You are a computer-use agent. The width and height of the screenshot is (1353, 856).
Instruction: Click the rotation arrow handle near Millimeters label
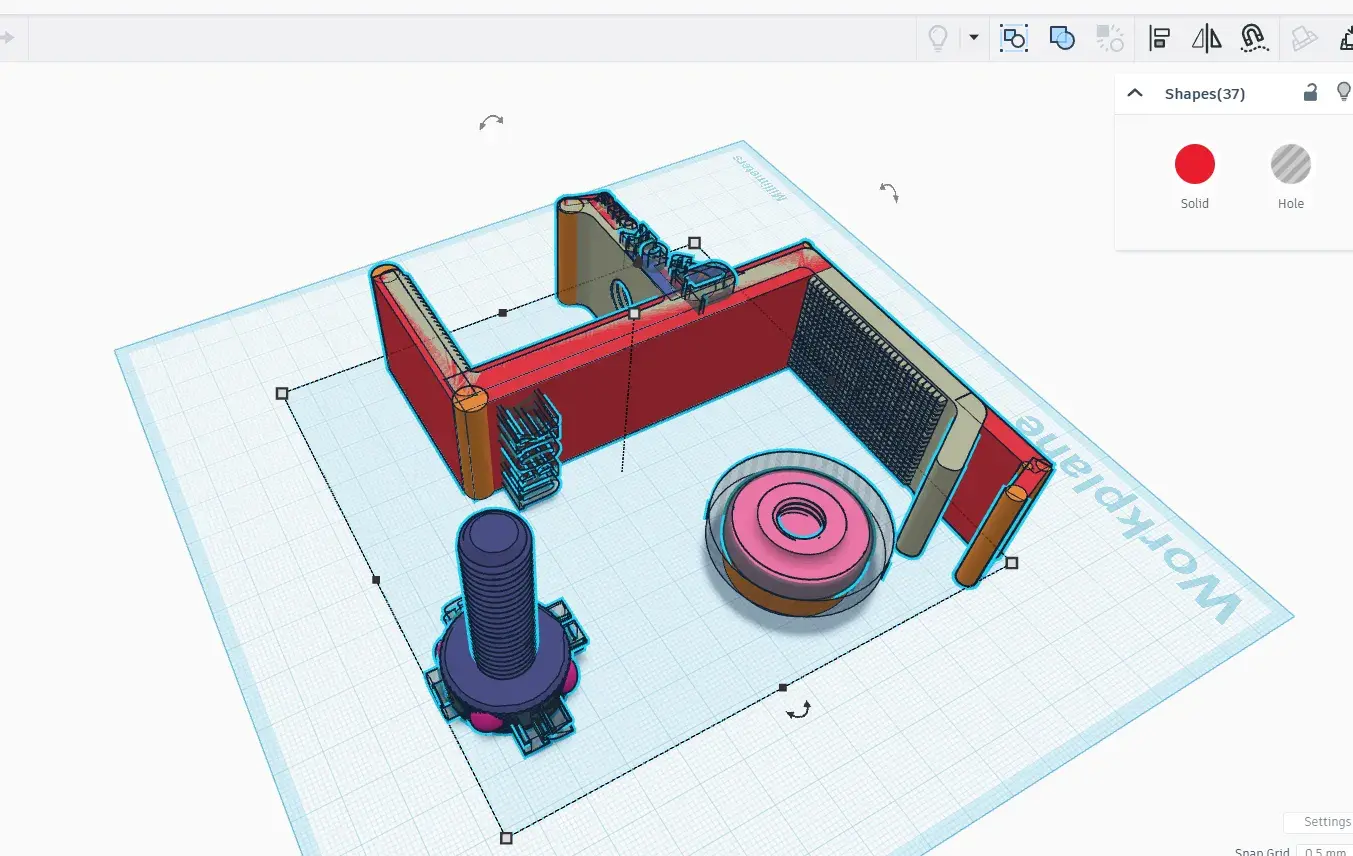pos(889,192)
